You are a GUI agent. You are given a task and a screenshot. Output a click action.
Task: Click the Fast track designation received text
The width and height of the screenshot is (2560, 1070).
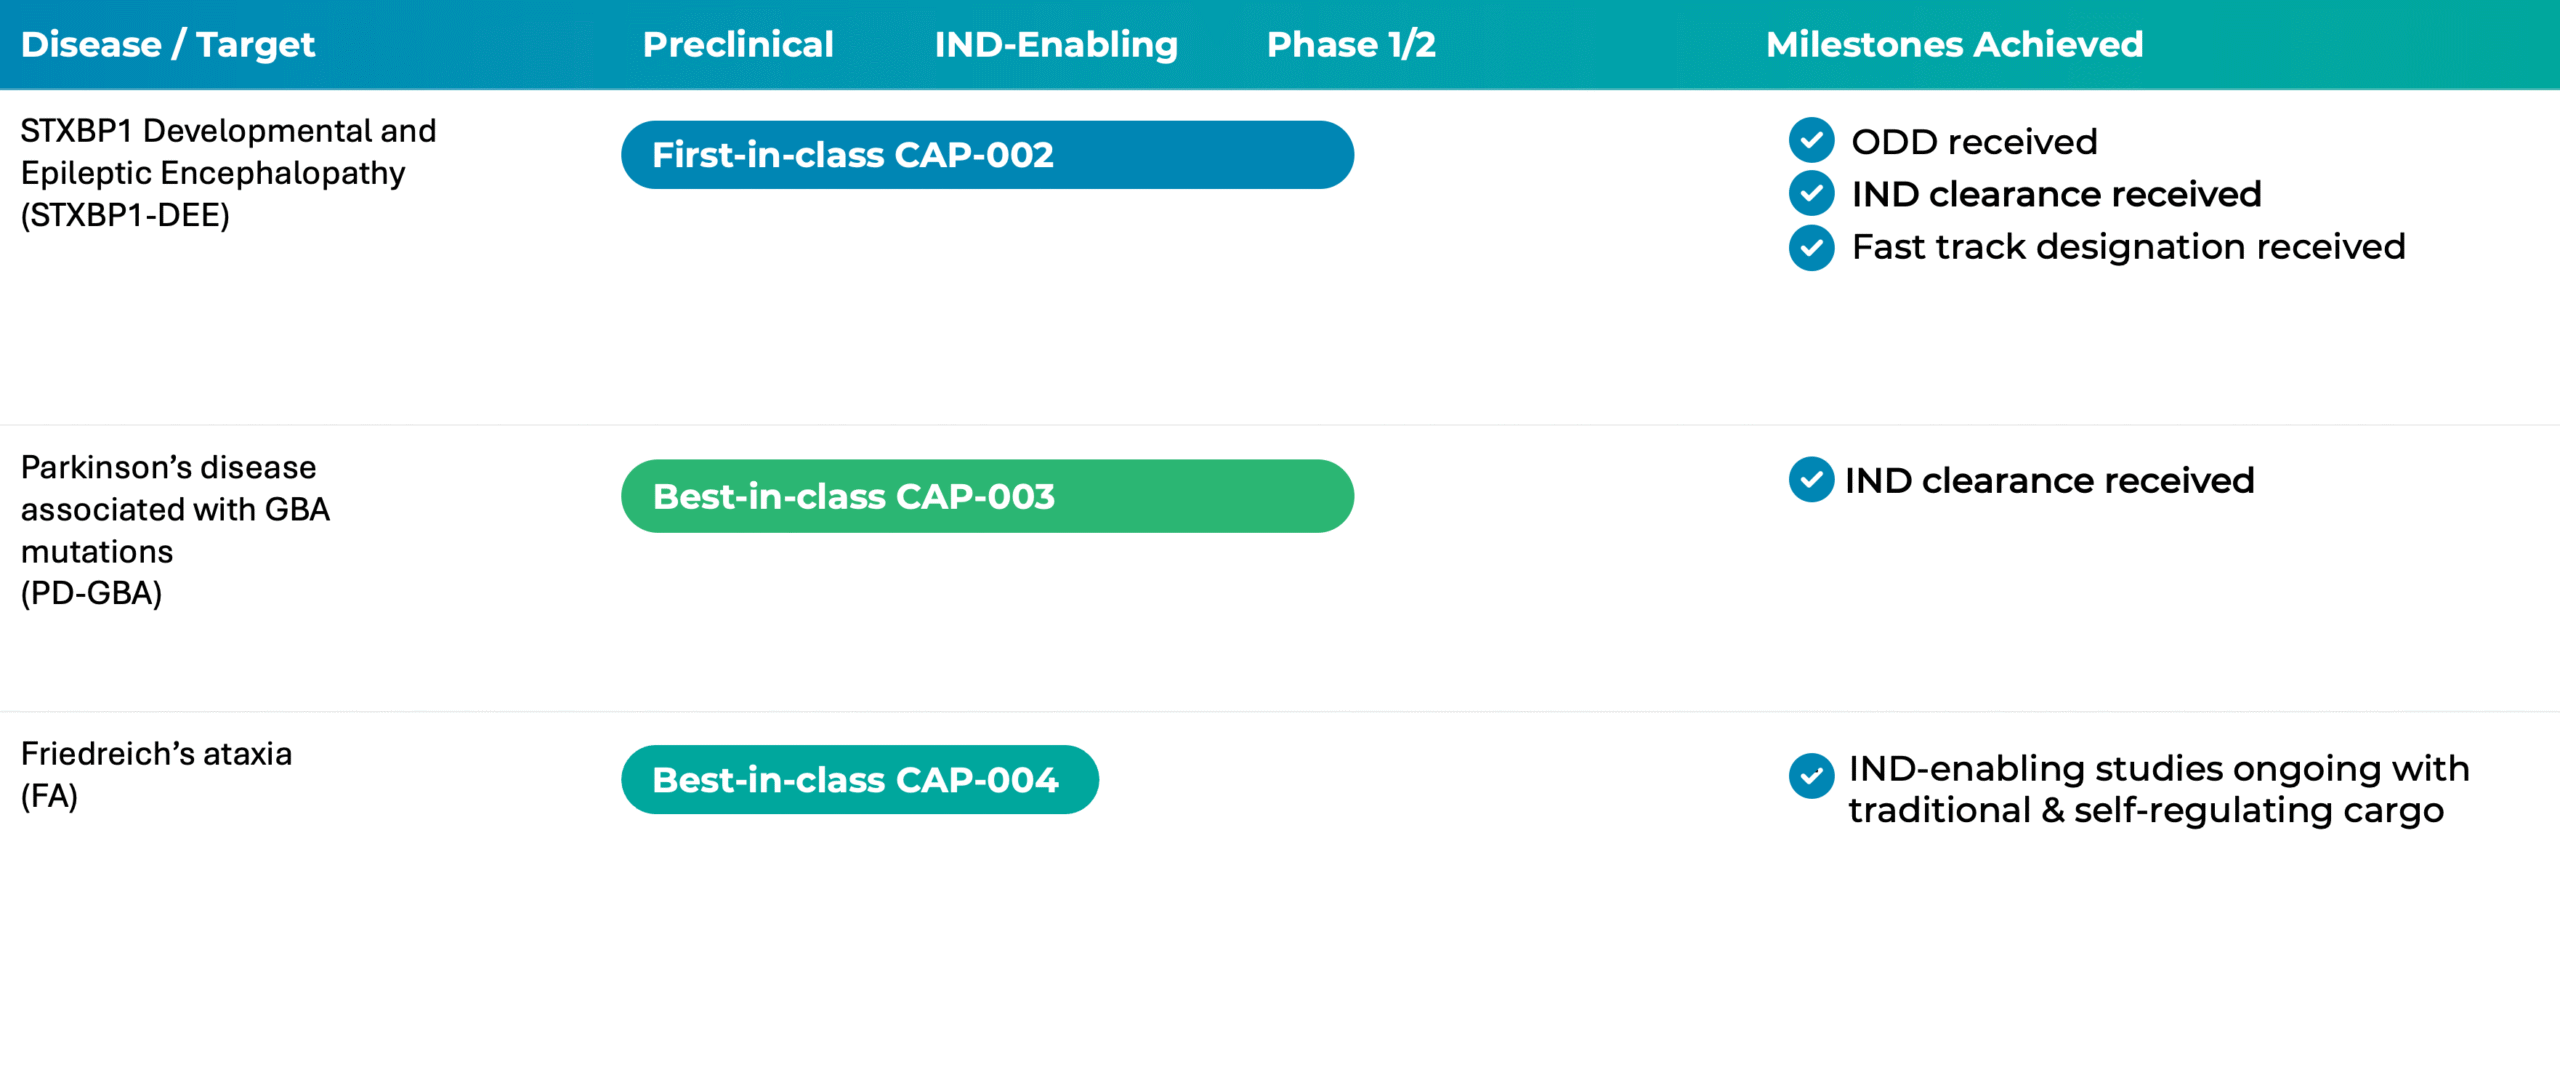[x=2128, y=247]
